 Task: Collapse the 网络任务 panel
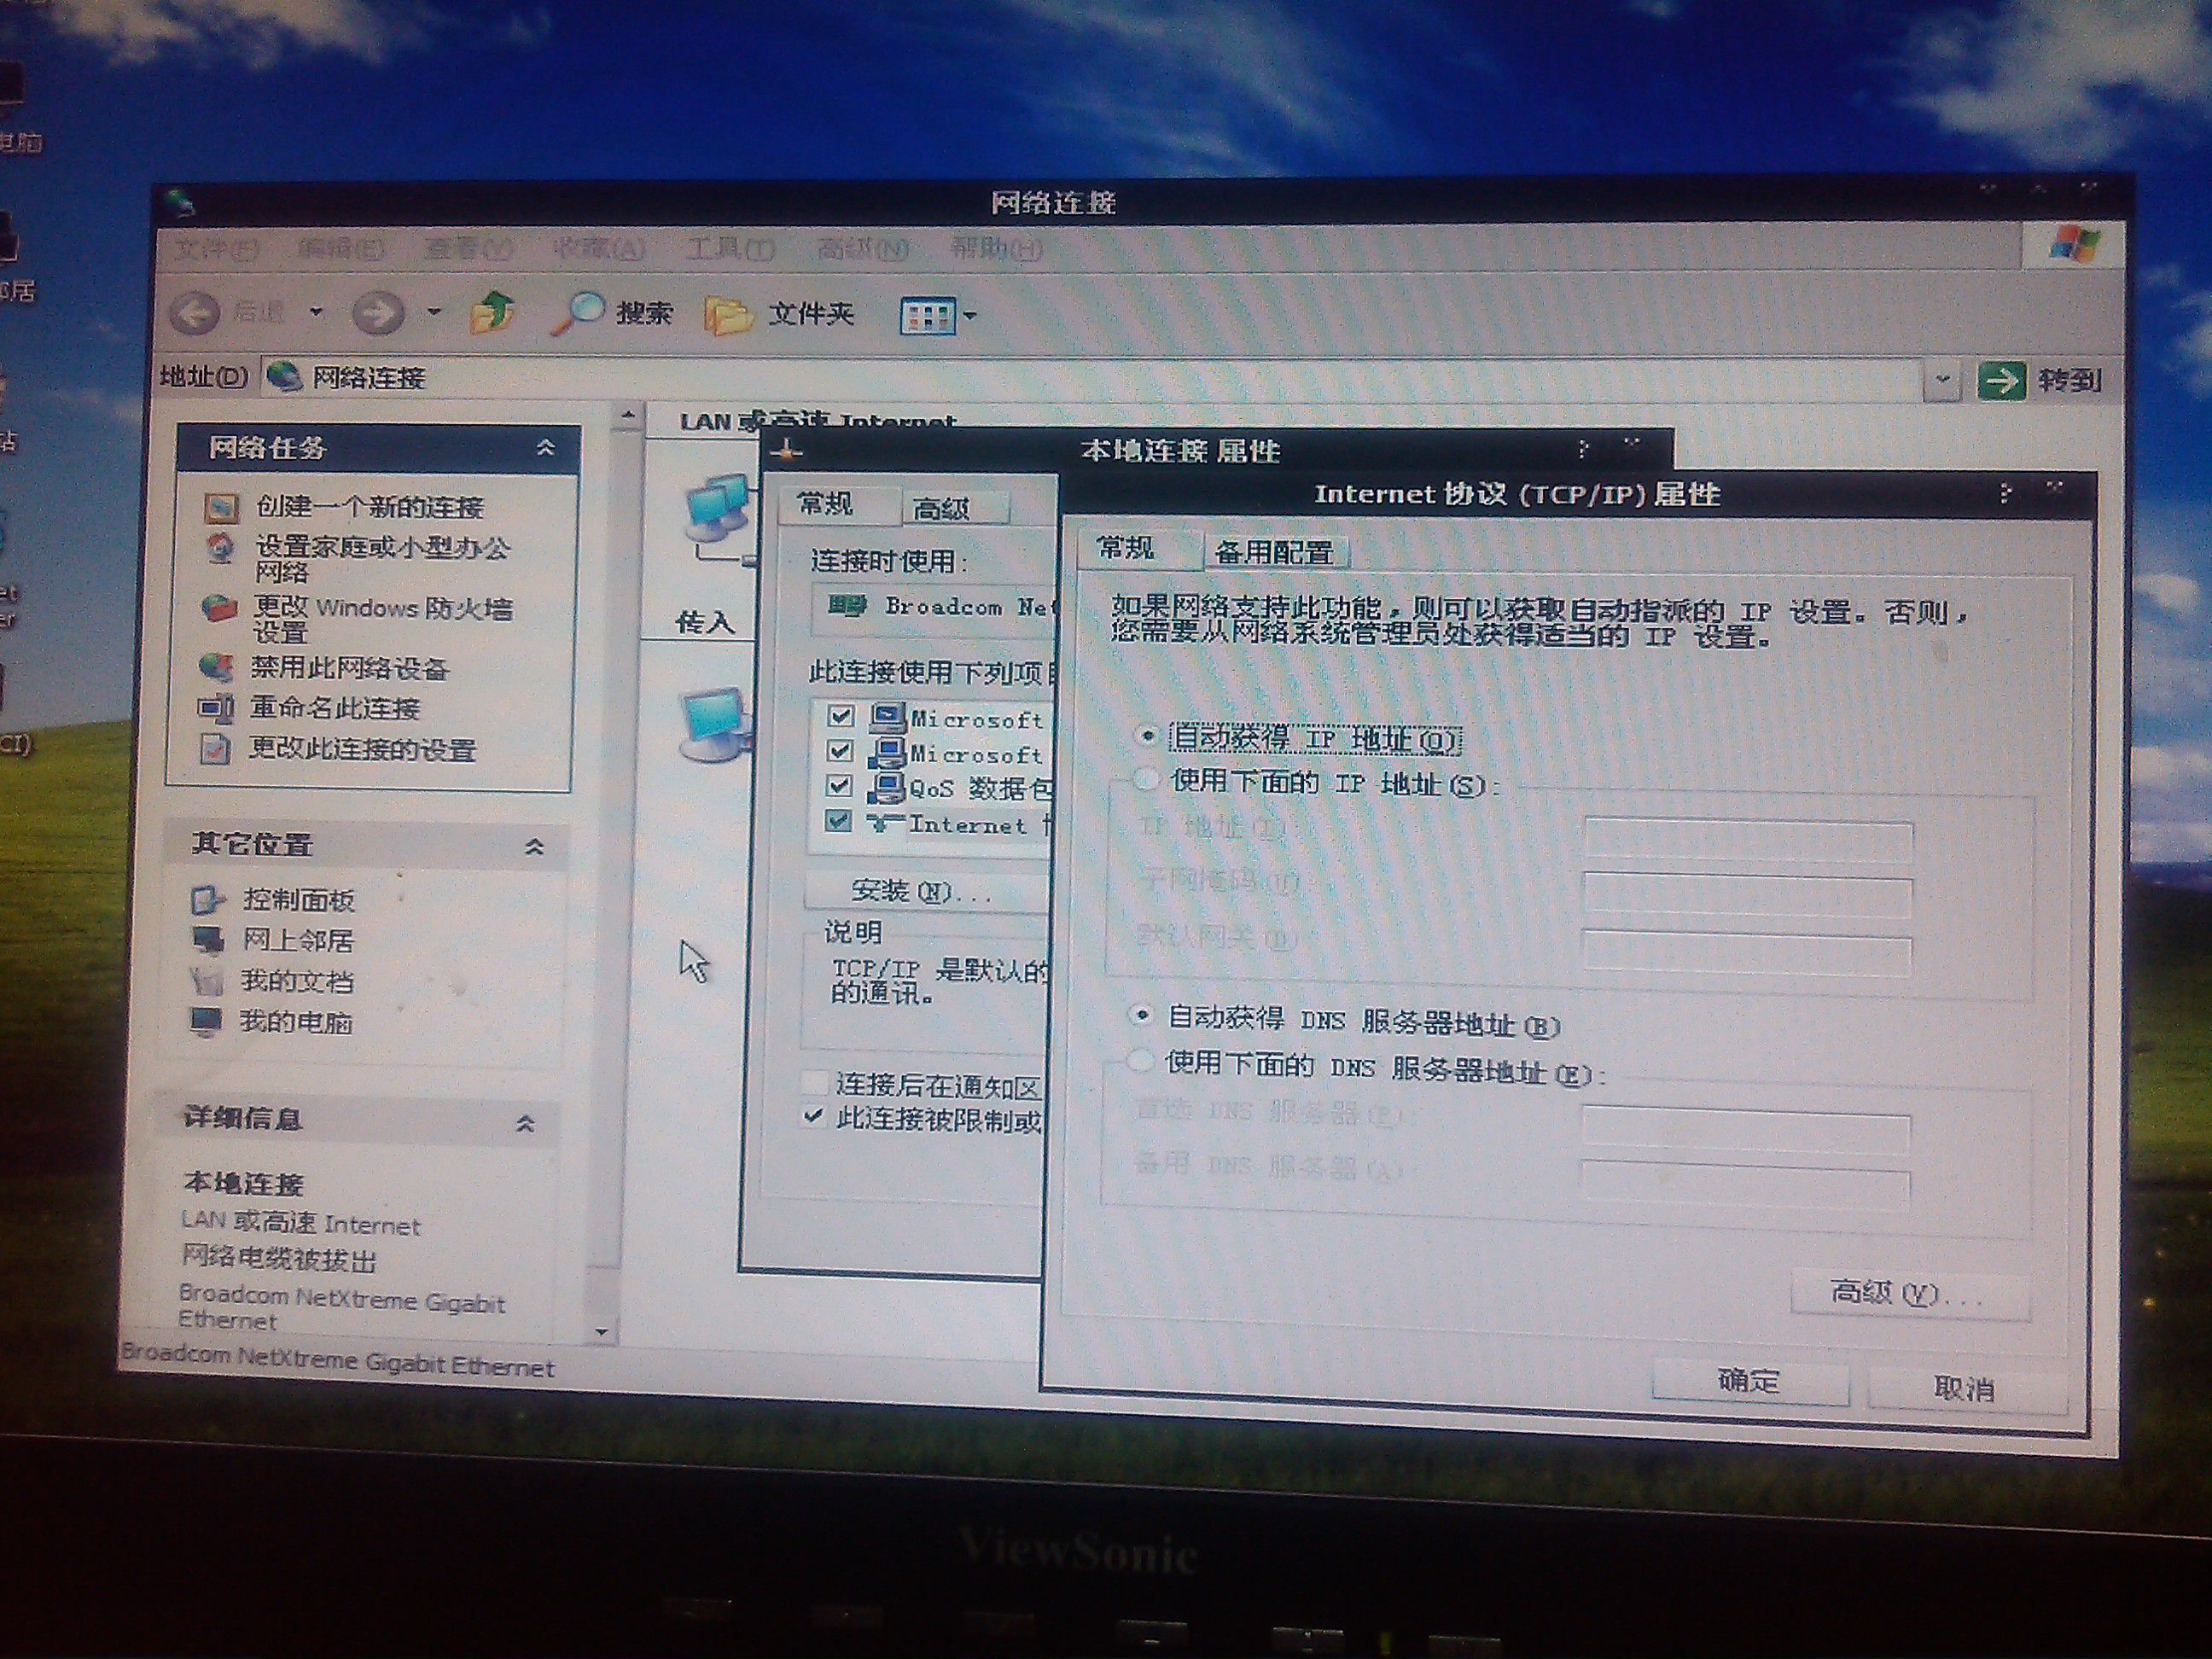click(546, 447)
